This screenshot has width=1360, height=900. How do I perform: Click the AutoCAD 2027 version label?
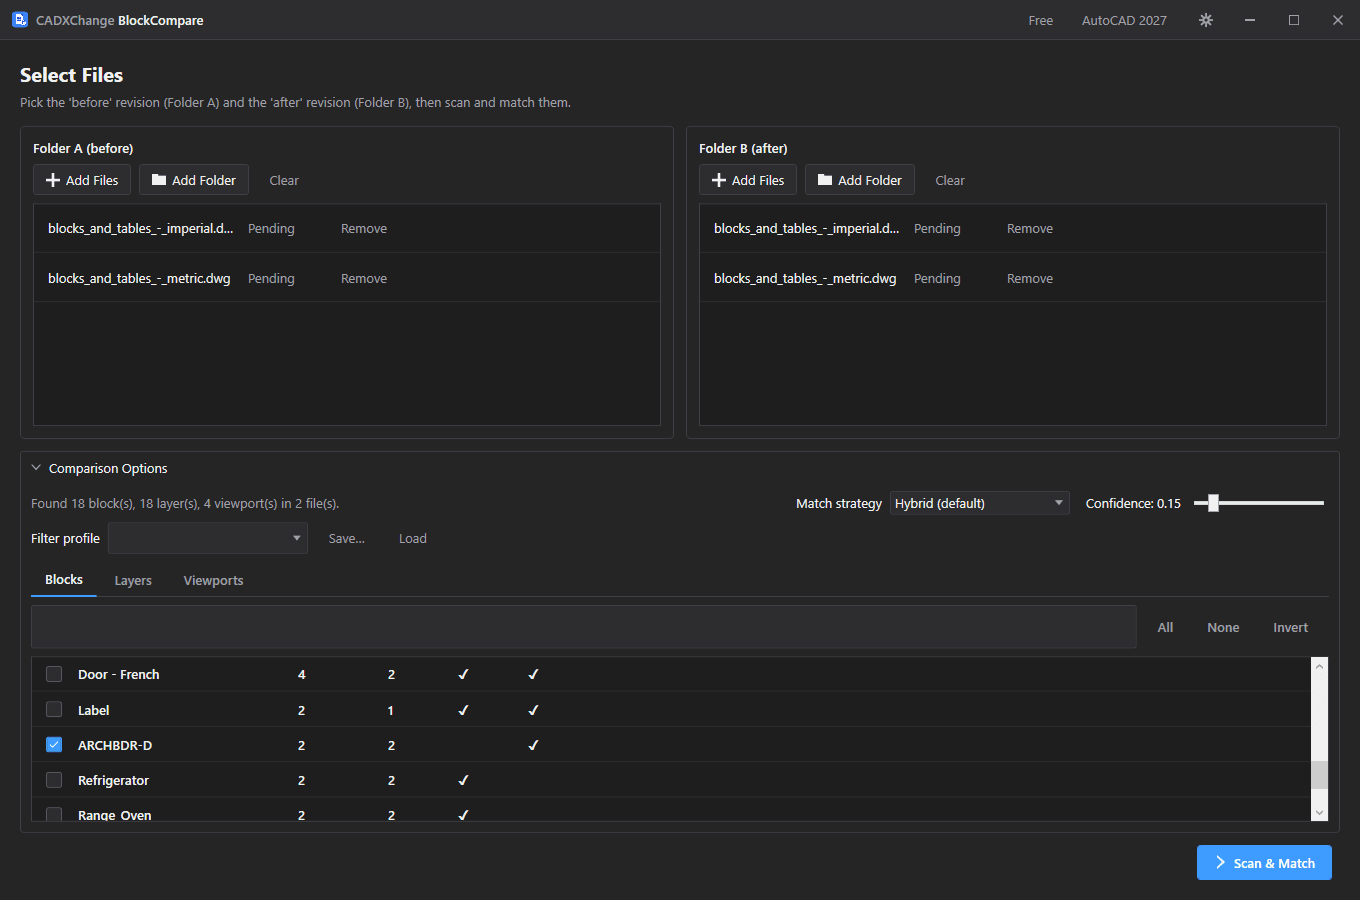point(1124,20)
